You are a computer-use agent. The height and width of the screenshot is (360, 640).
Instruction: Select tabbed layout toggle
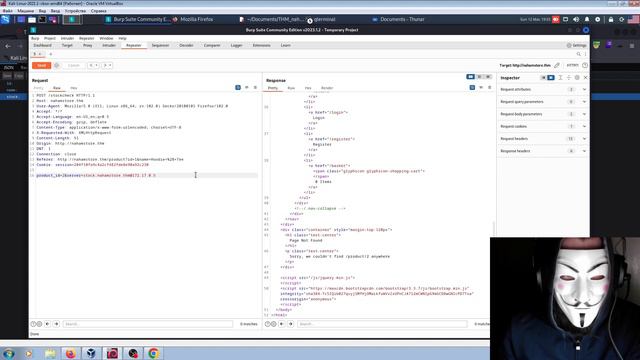tap(488, 77)
